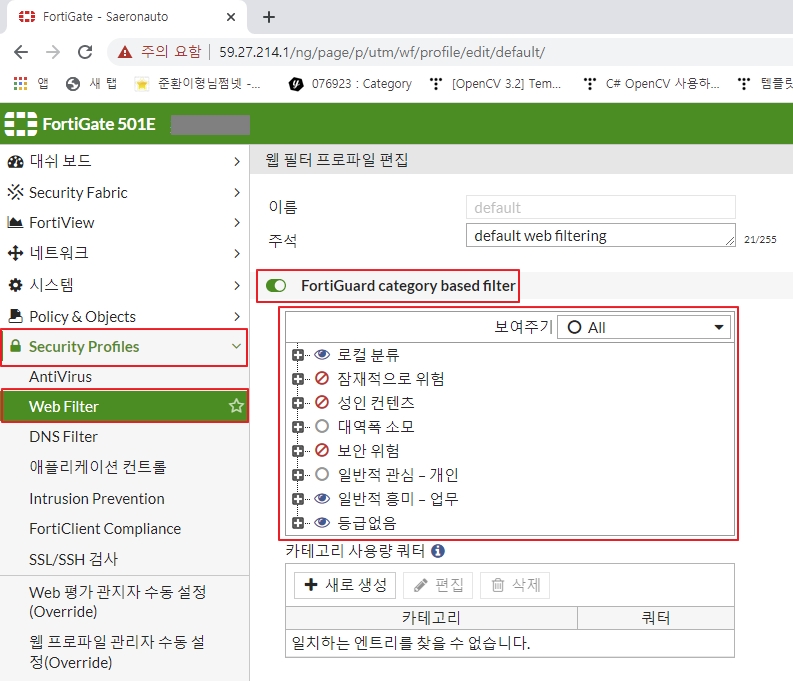Click the 주의 요함 security warning icon

(124, 52)
